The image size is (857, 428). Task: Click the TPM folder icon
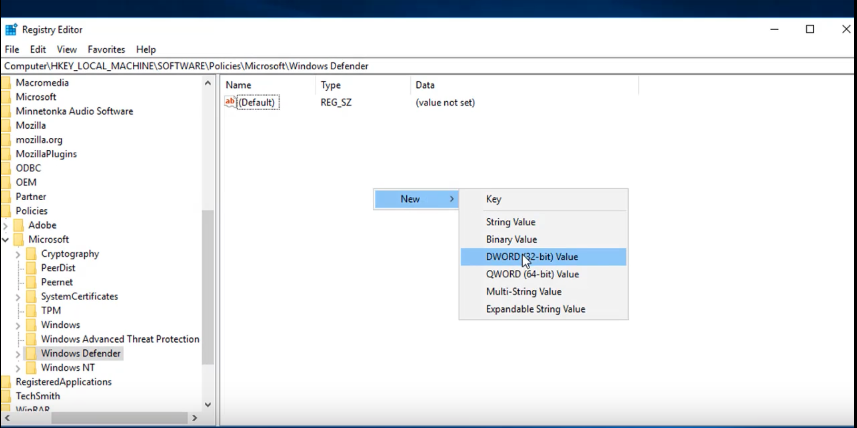[x=31, y=310]
